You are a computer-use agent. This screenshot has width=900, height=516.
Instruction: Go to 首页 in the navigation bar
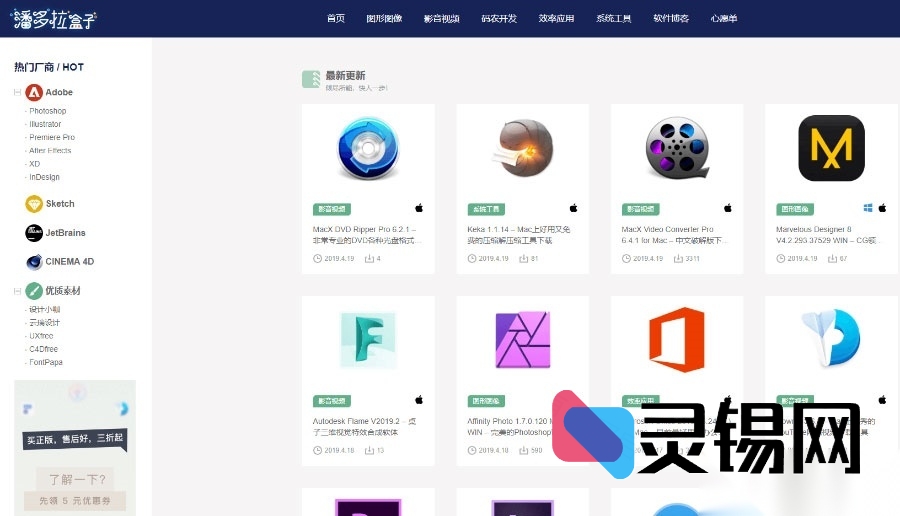(x=336, y=18)
